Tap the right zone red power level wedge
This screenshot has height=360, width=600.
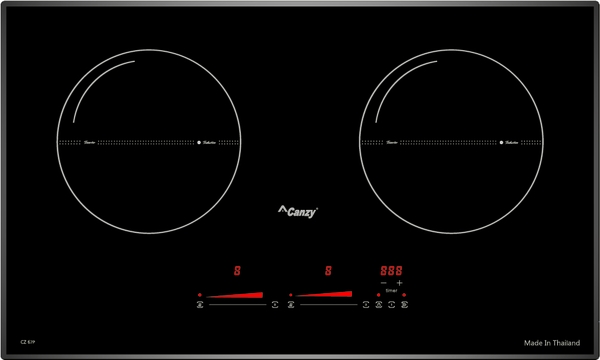[x=324, y=294]
